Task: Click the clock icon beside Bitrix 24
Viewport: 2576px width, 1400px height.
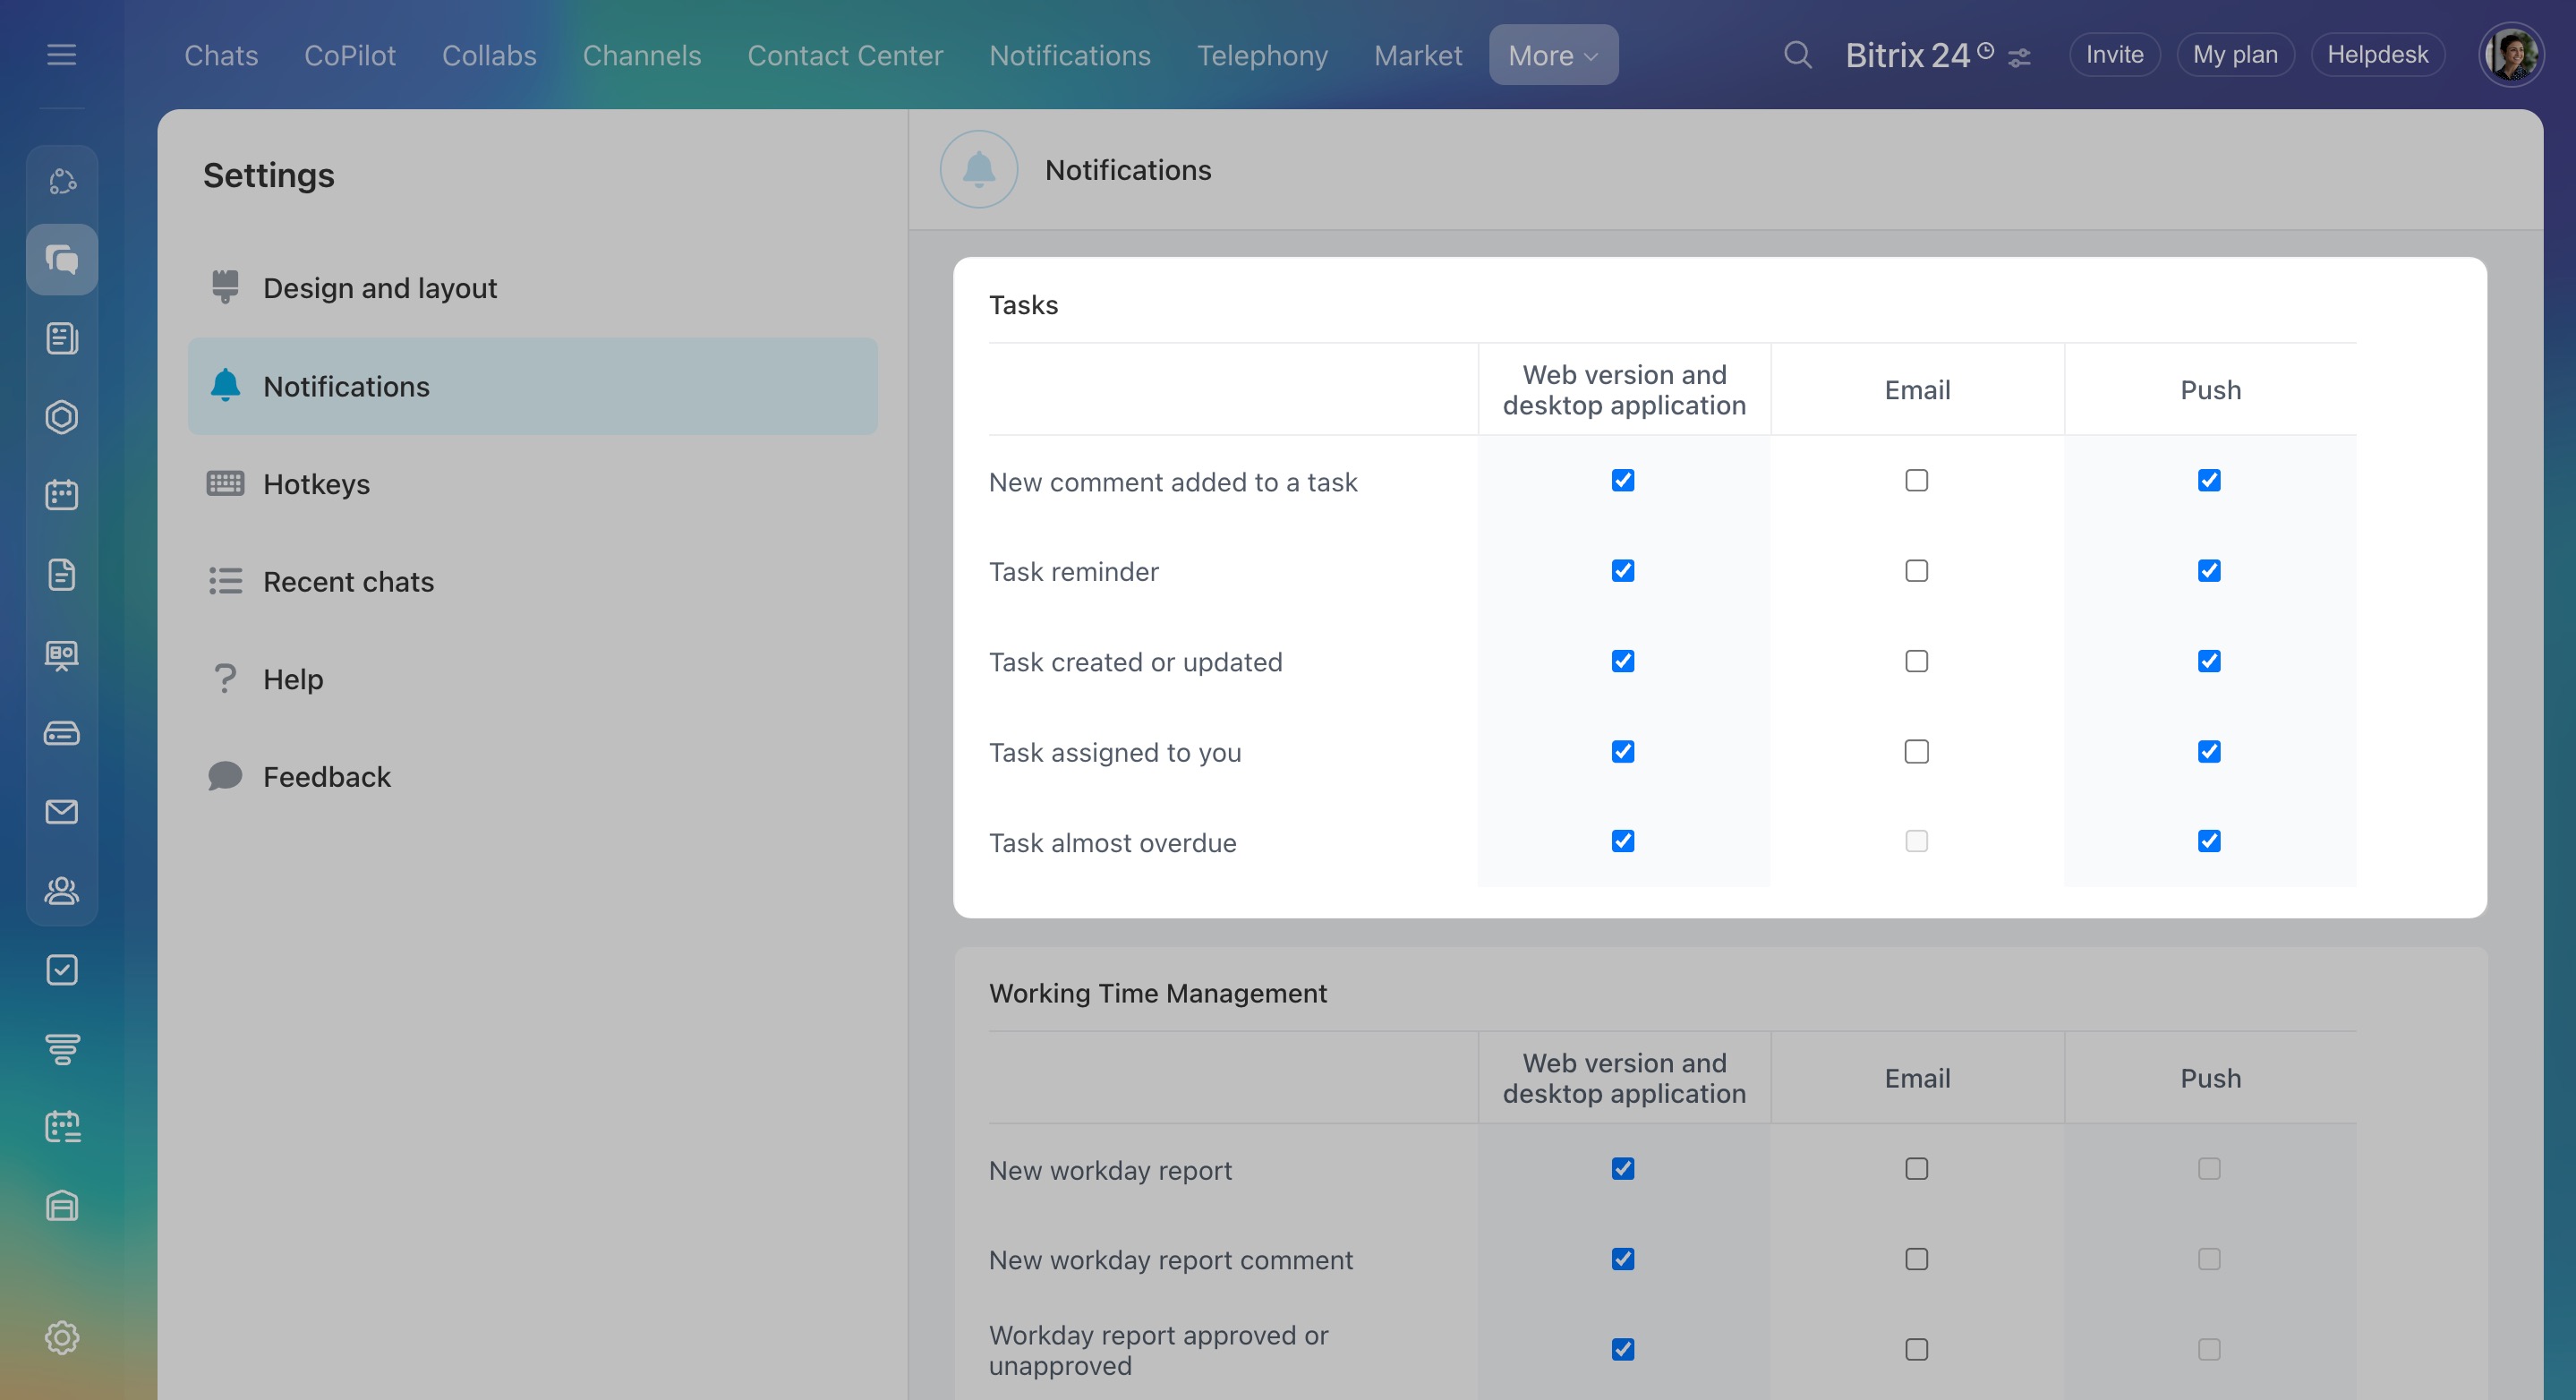Action: [1986, 49]
